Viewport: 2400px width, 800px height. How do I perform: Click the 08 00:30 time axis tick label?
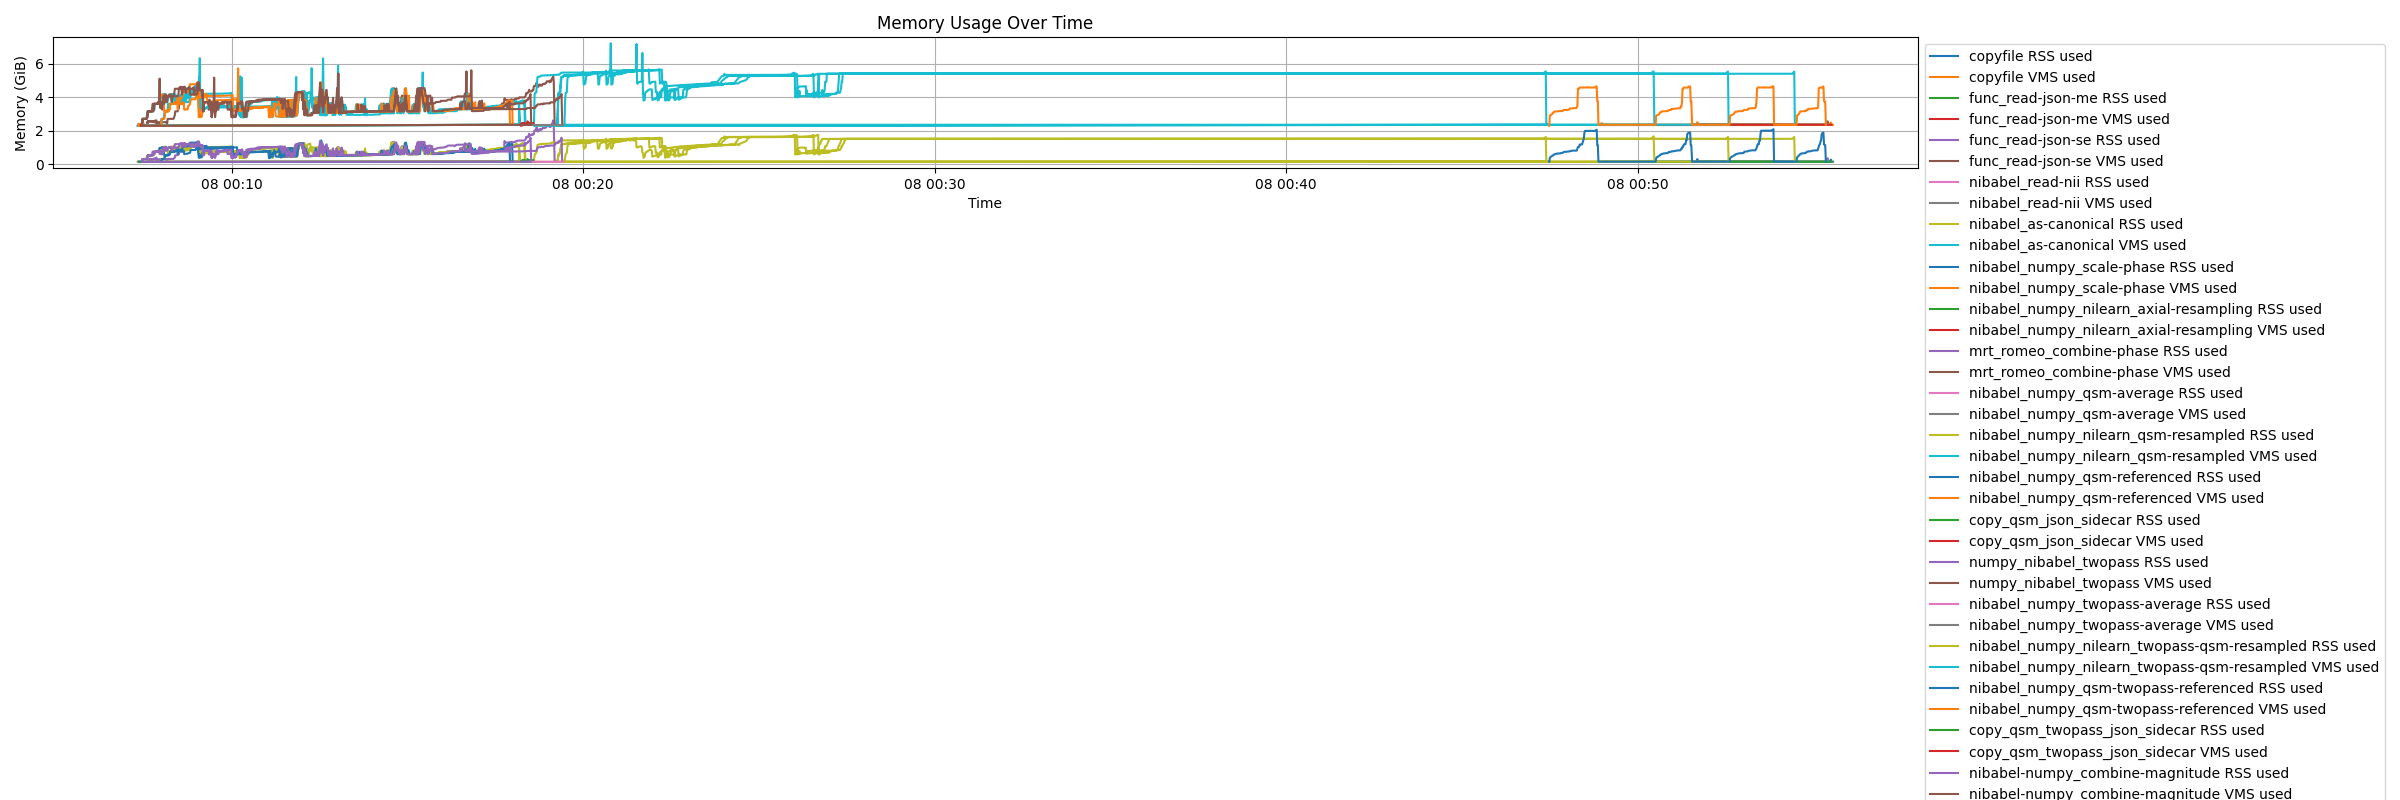point(935,184)
